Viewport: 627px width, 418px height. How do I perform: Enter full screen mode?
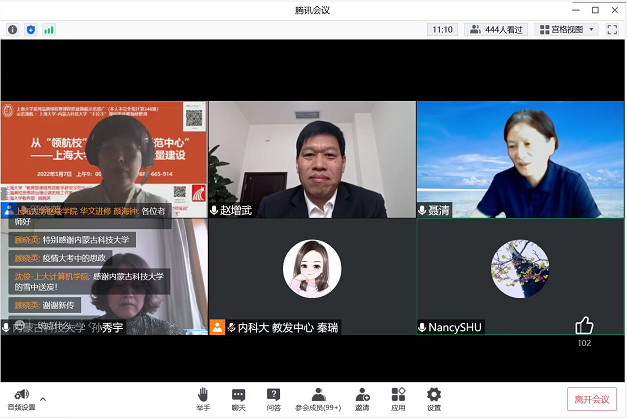pos(612,30)
